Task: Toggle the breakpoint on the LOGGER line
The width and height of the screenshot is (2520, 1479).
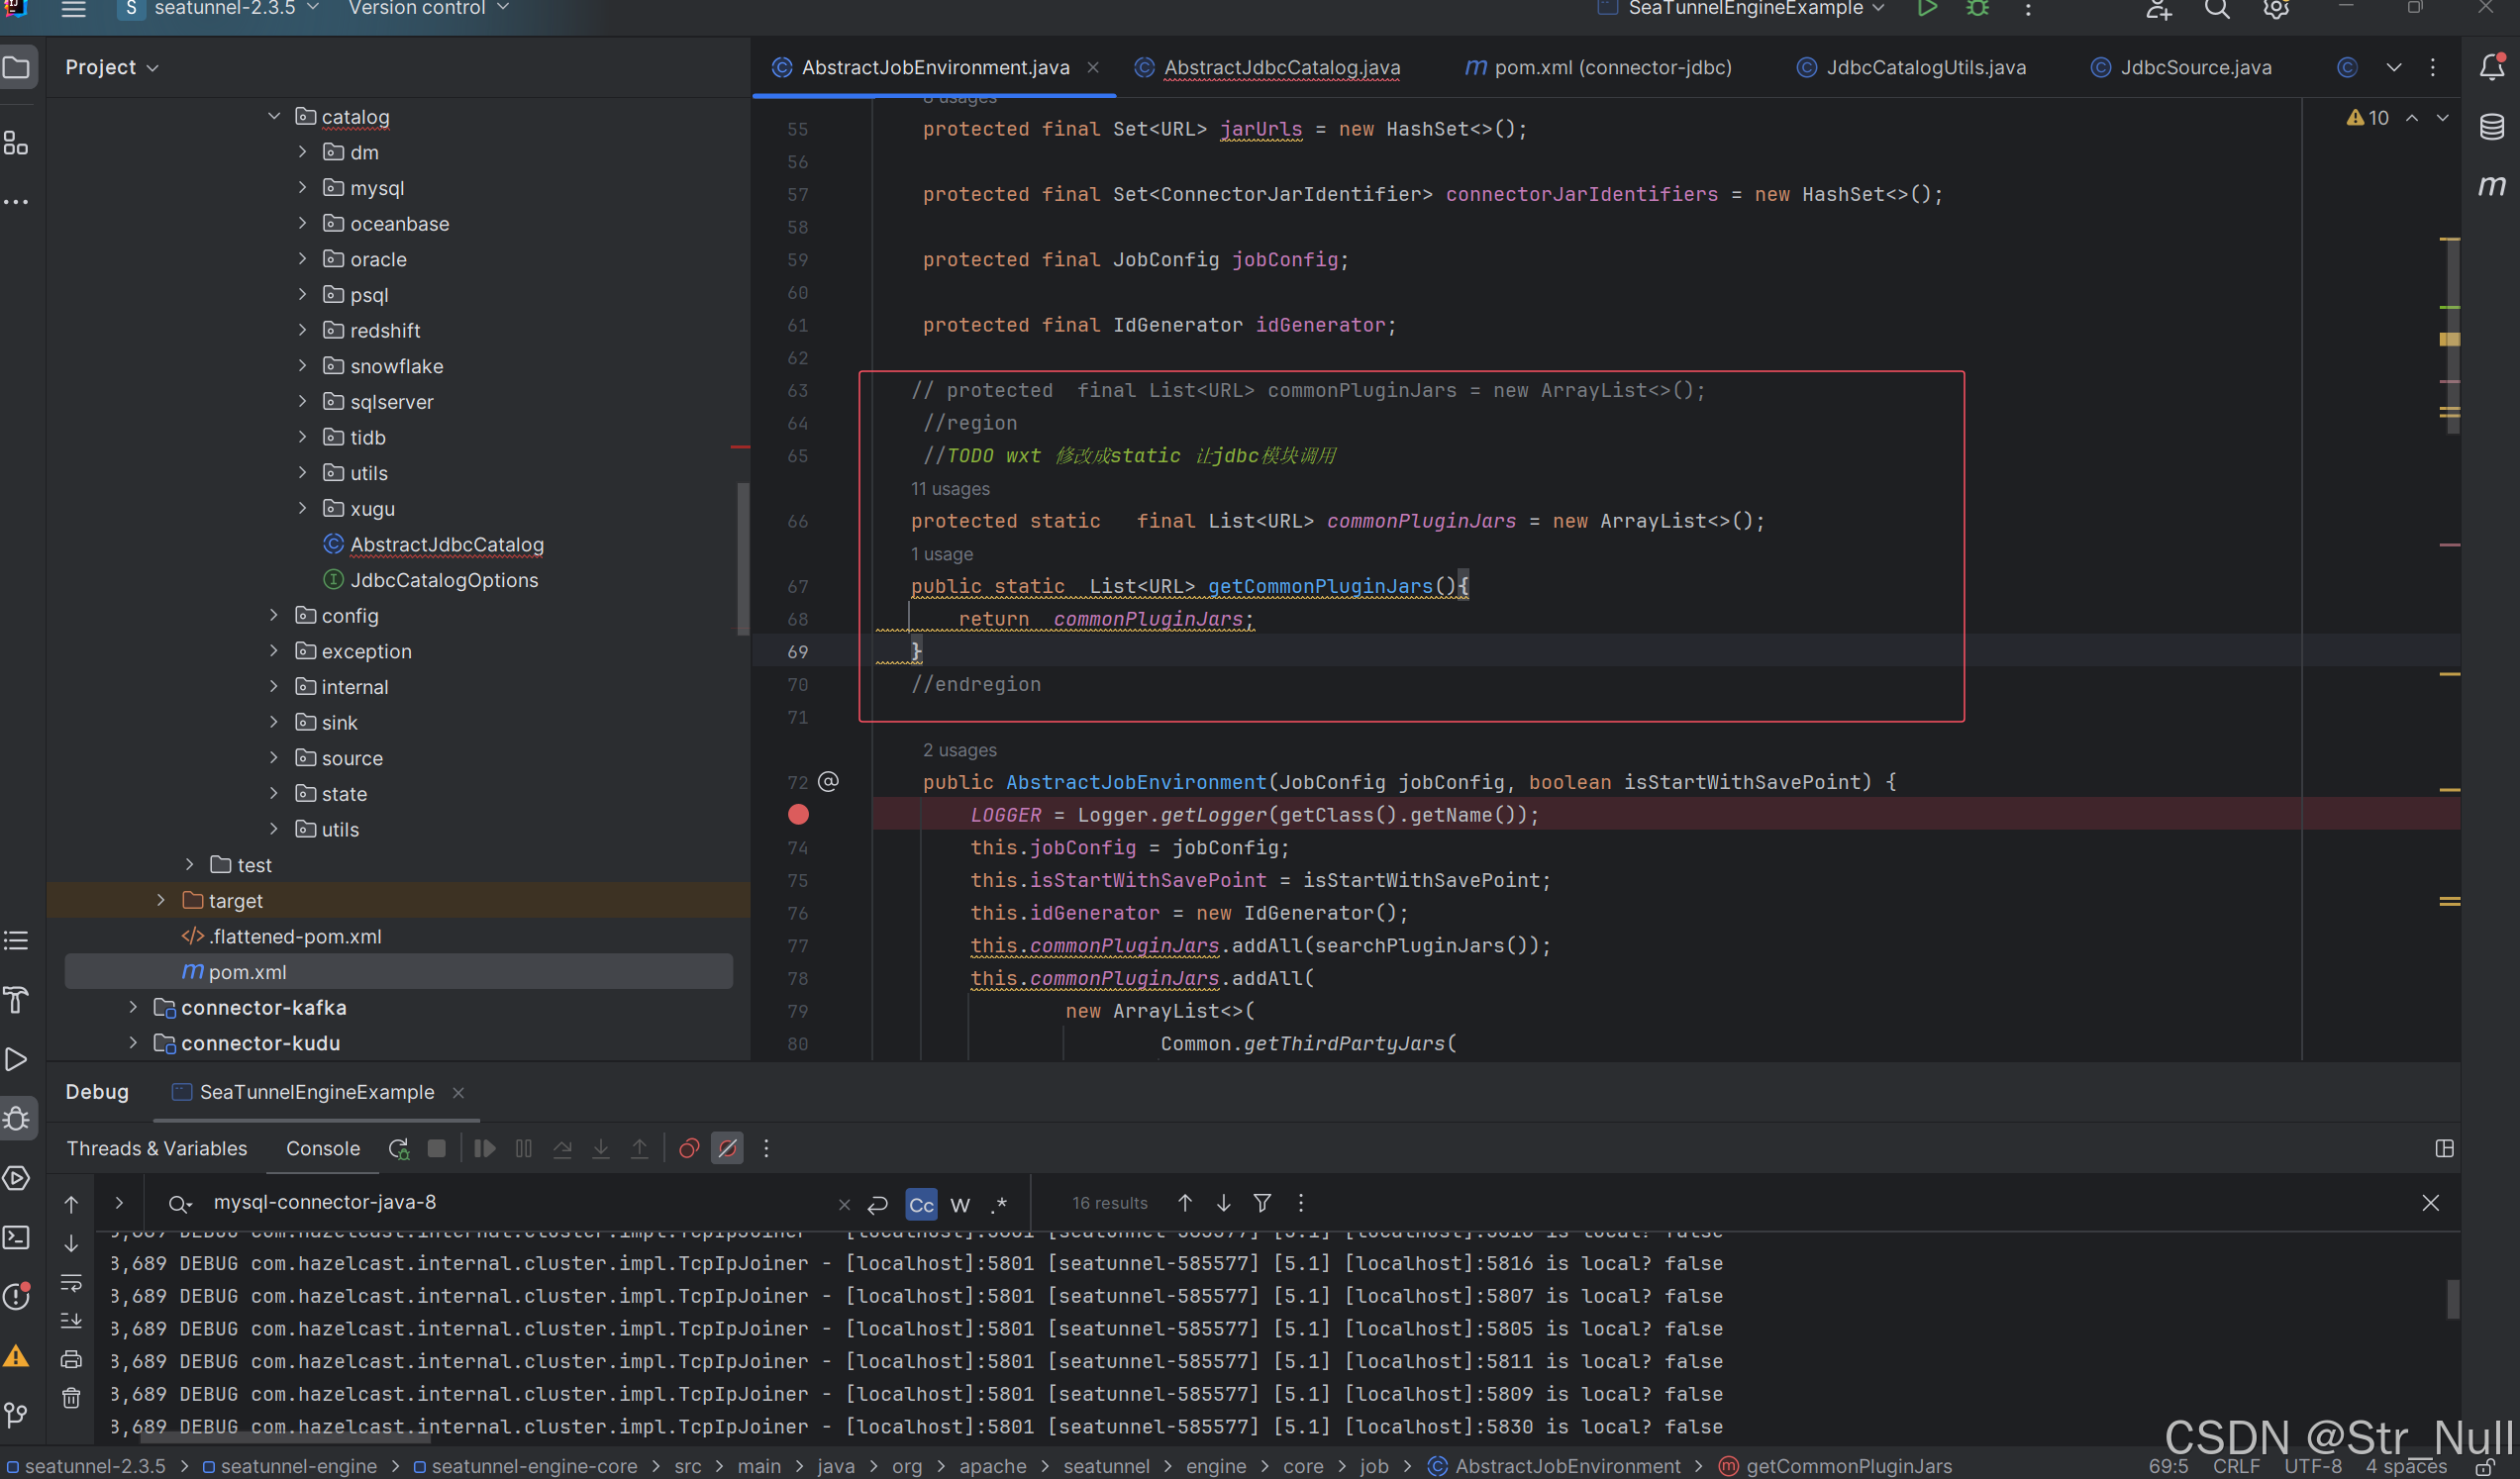Action: pos(798,815)
